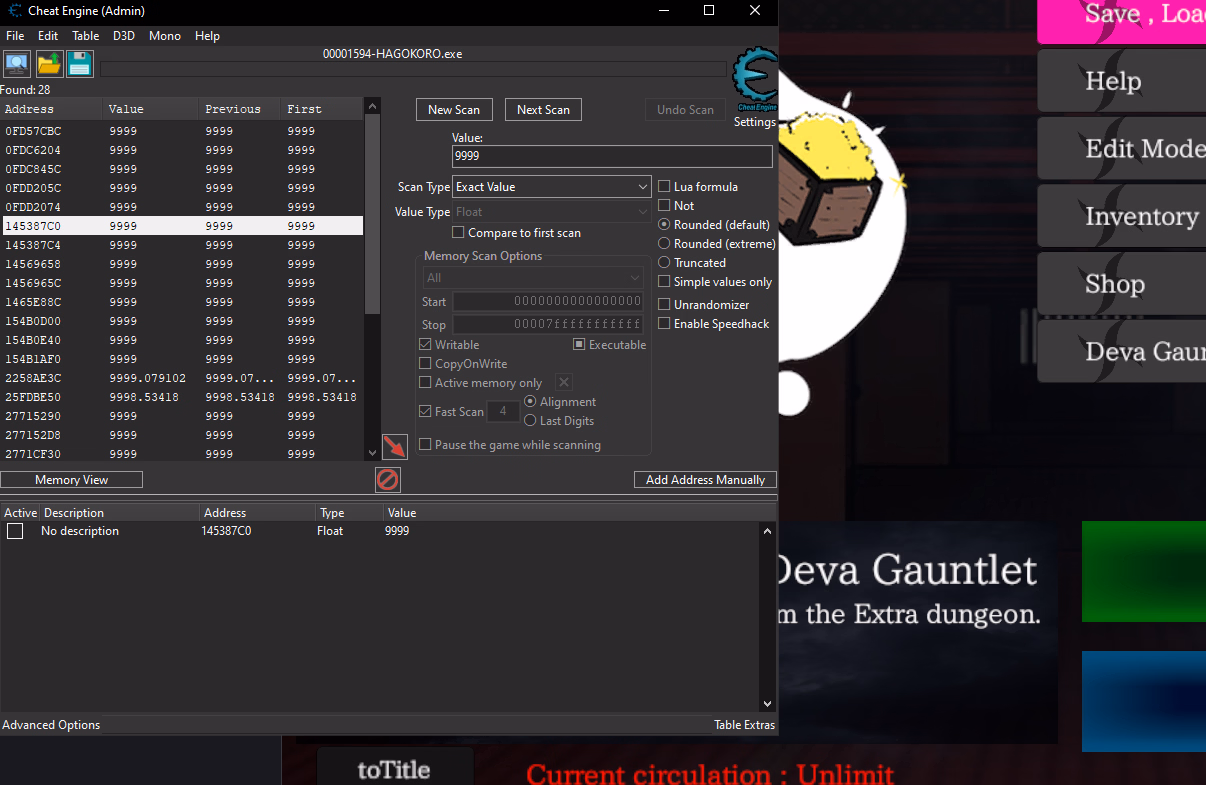Click the red clear address list icon

[388, 480]
